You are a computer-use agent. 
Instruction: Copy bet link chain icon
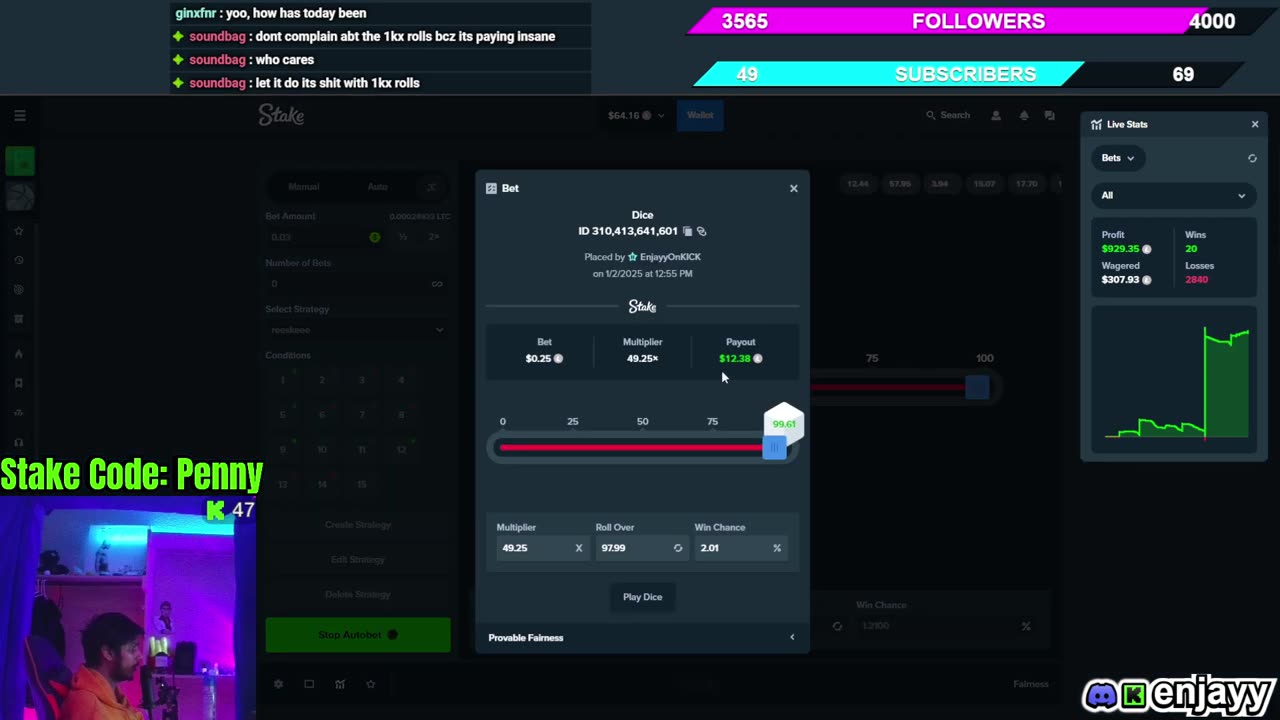coord(701,231)
